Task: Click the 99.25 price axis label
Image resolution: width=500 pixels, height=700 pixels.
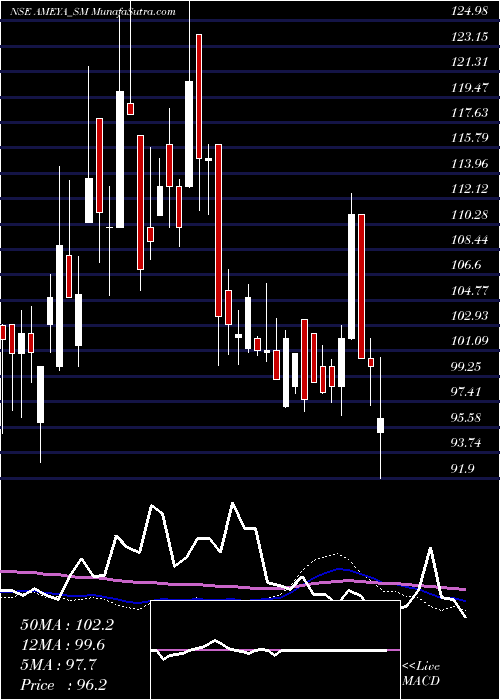Action: [x=467, y=367]
